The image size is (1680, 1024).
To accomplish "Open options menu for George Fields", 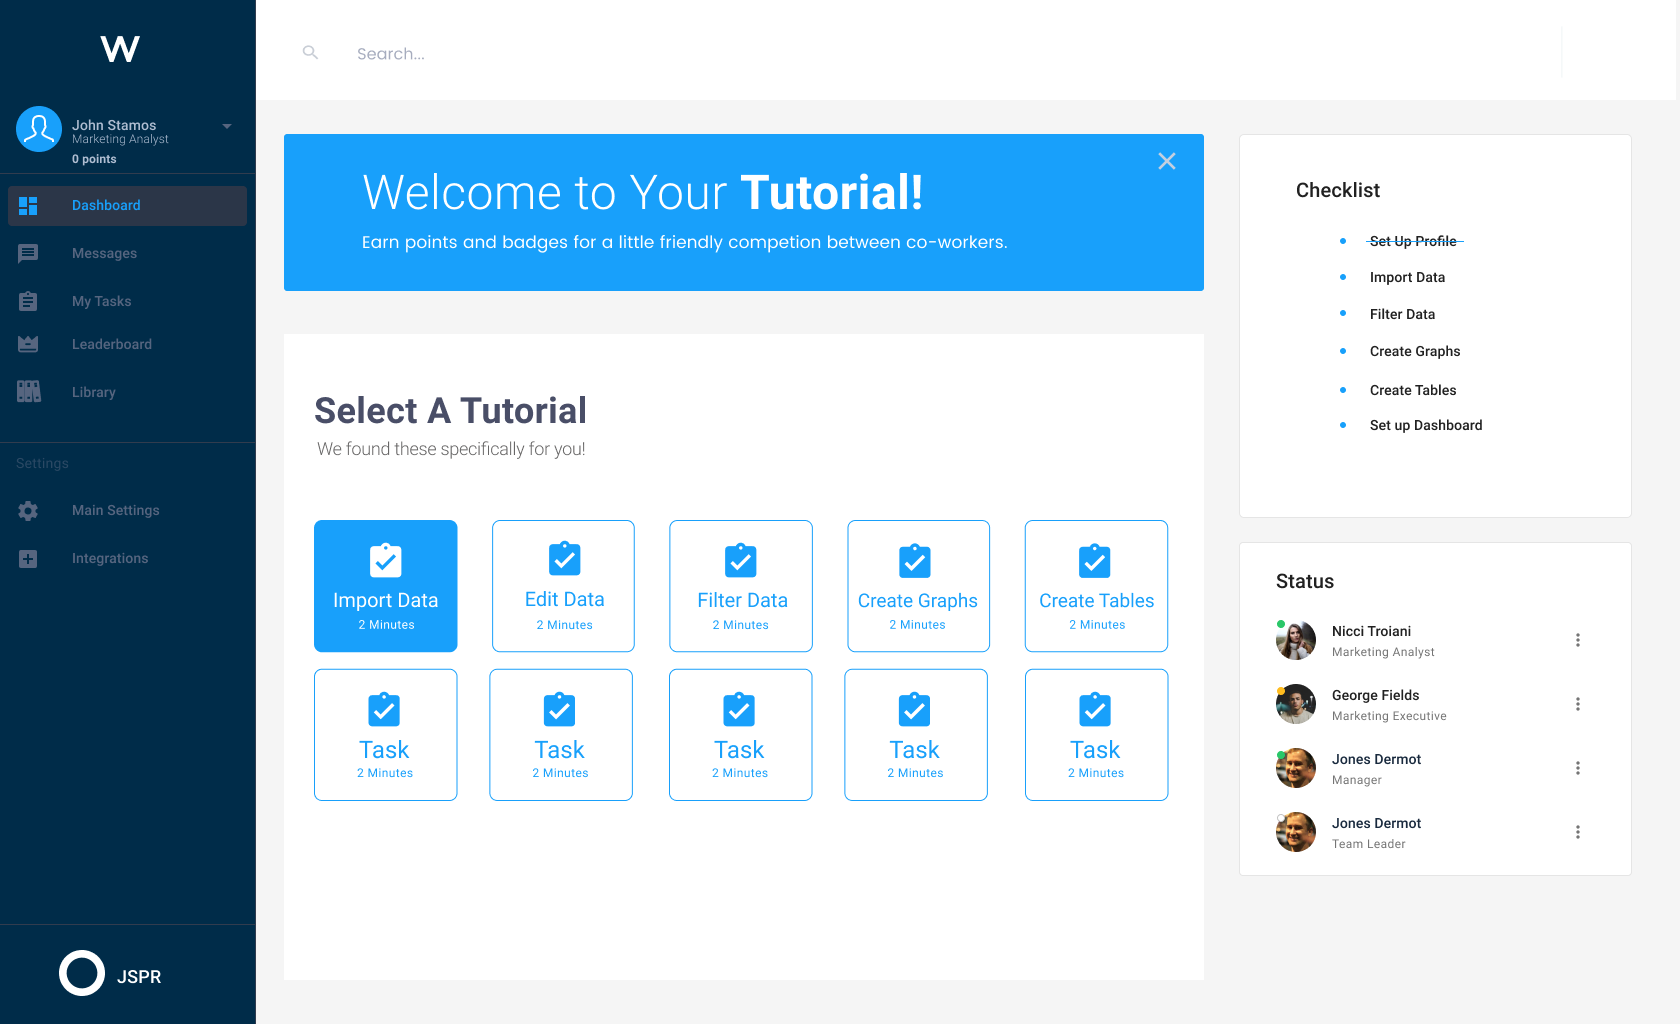I will tap(1578, 704).
